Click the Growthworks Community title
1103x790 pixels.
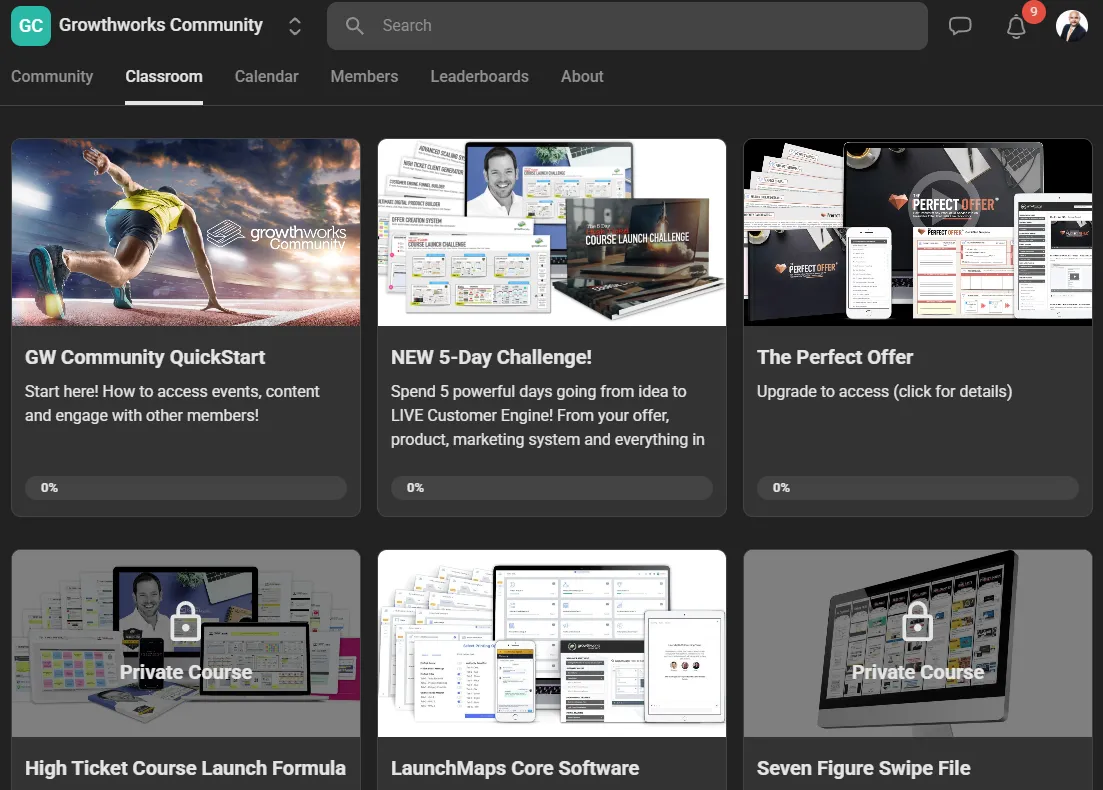(161, 25)
